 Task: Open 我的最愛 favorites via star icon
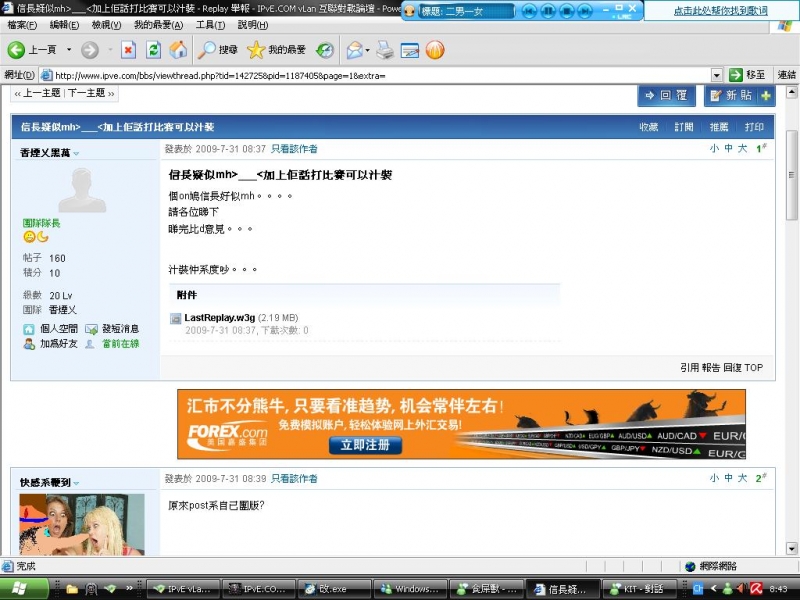[x=256, y=51]
